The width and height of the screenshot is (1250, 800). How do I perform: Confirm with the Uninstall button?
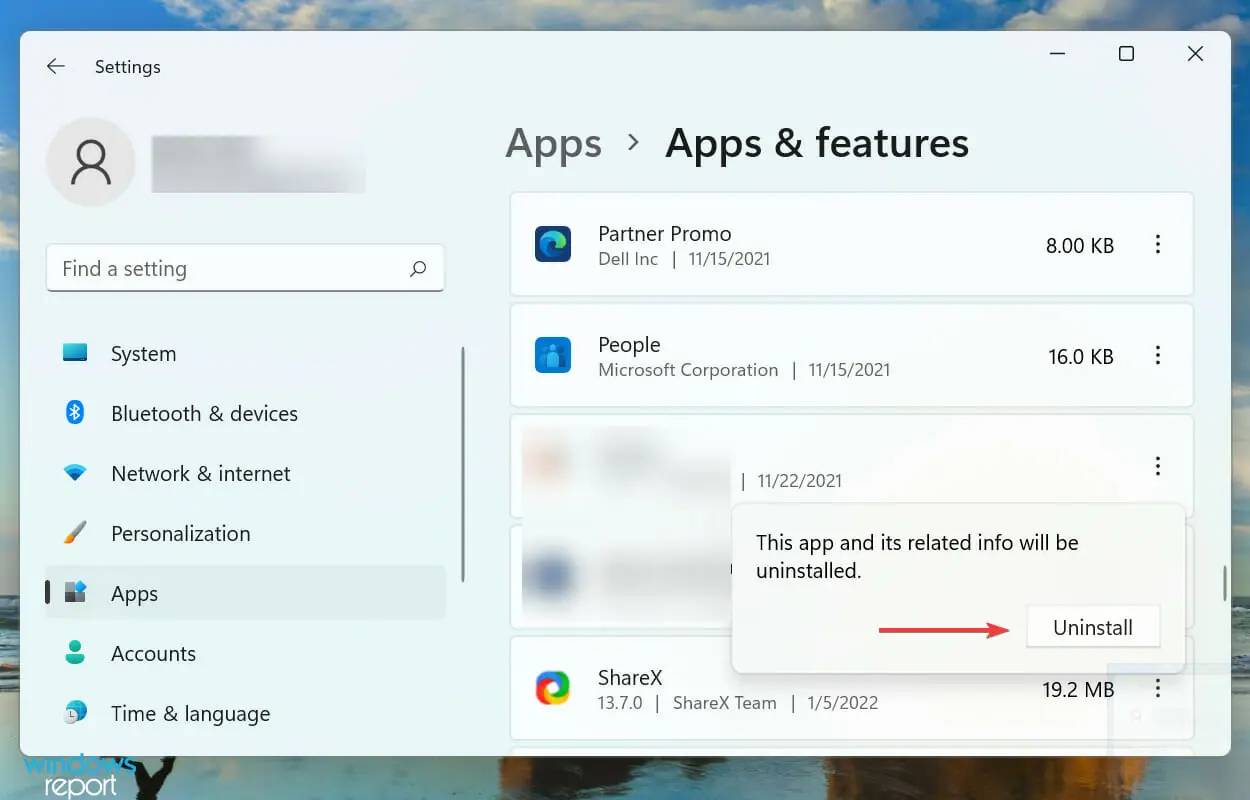coord(1093,628)
